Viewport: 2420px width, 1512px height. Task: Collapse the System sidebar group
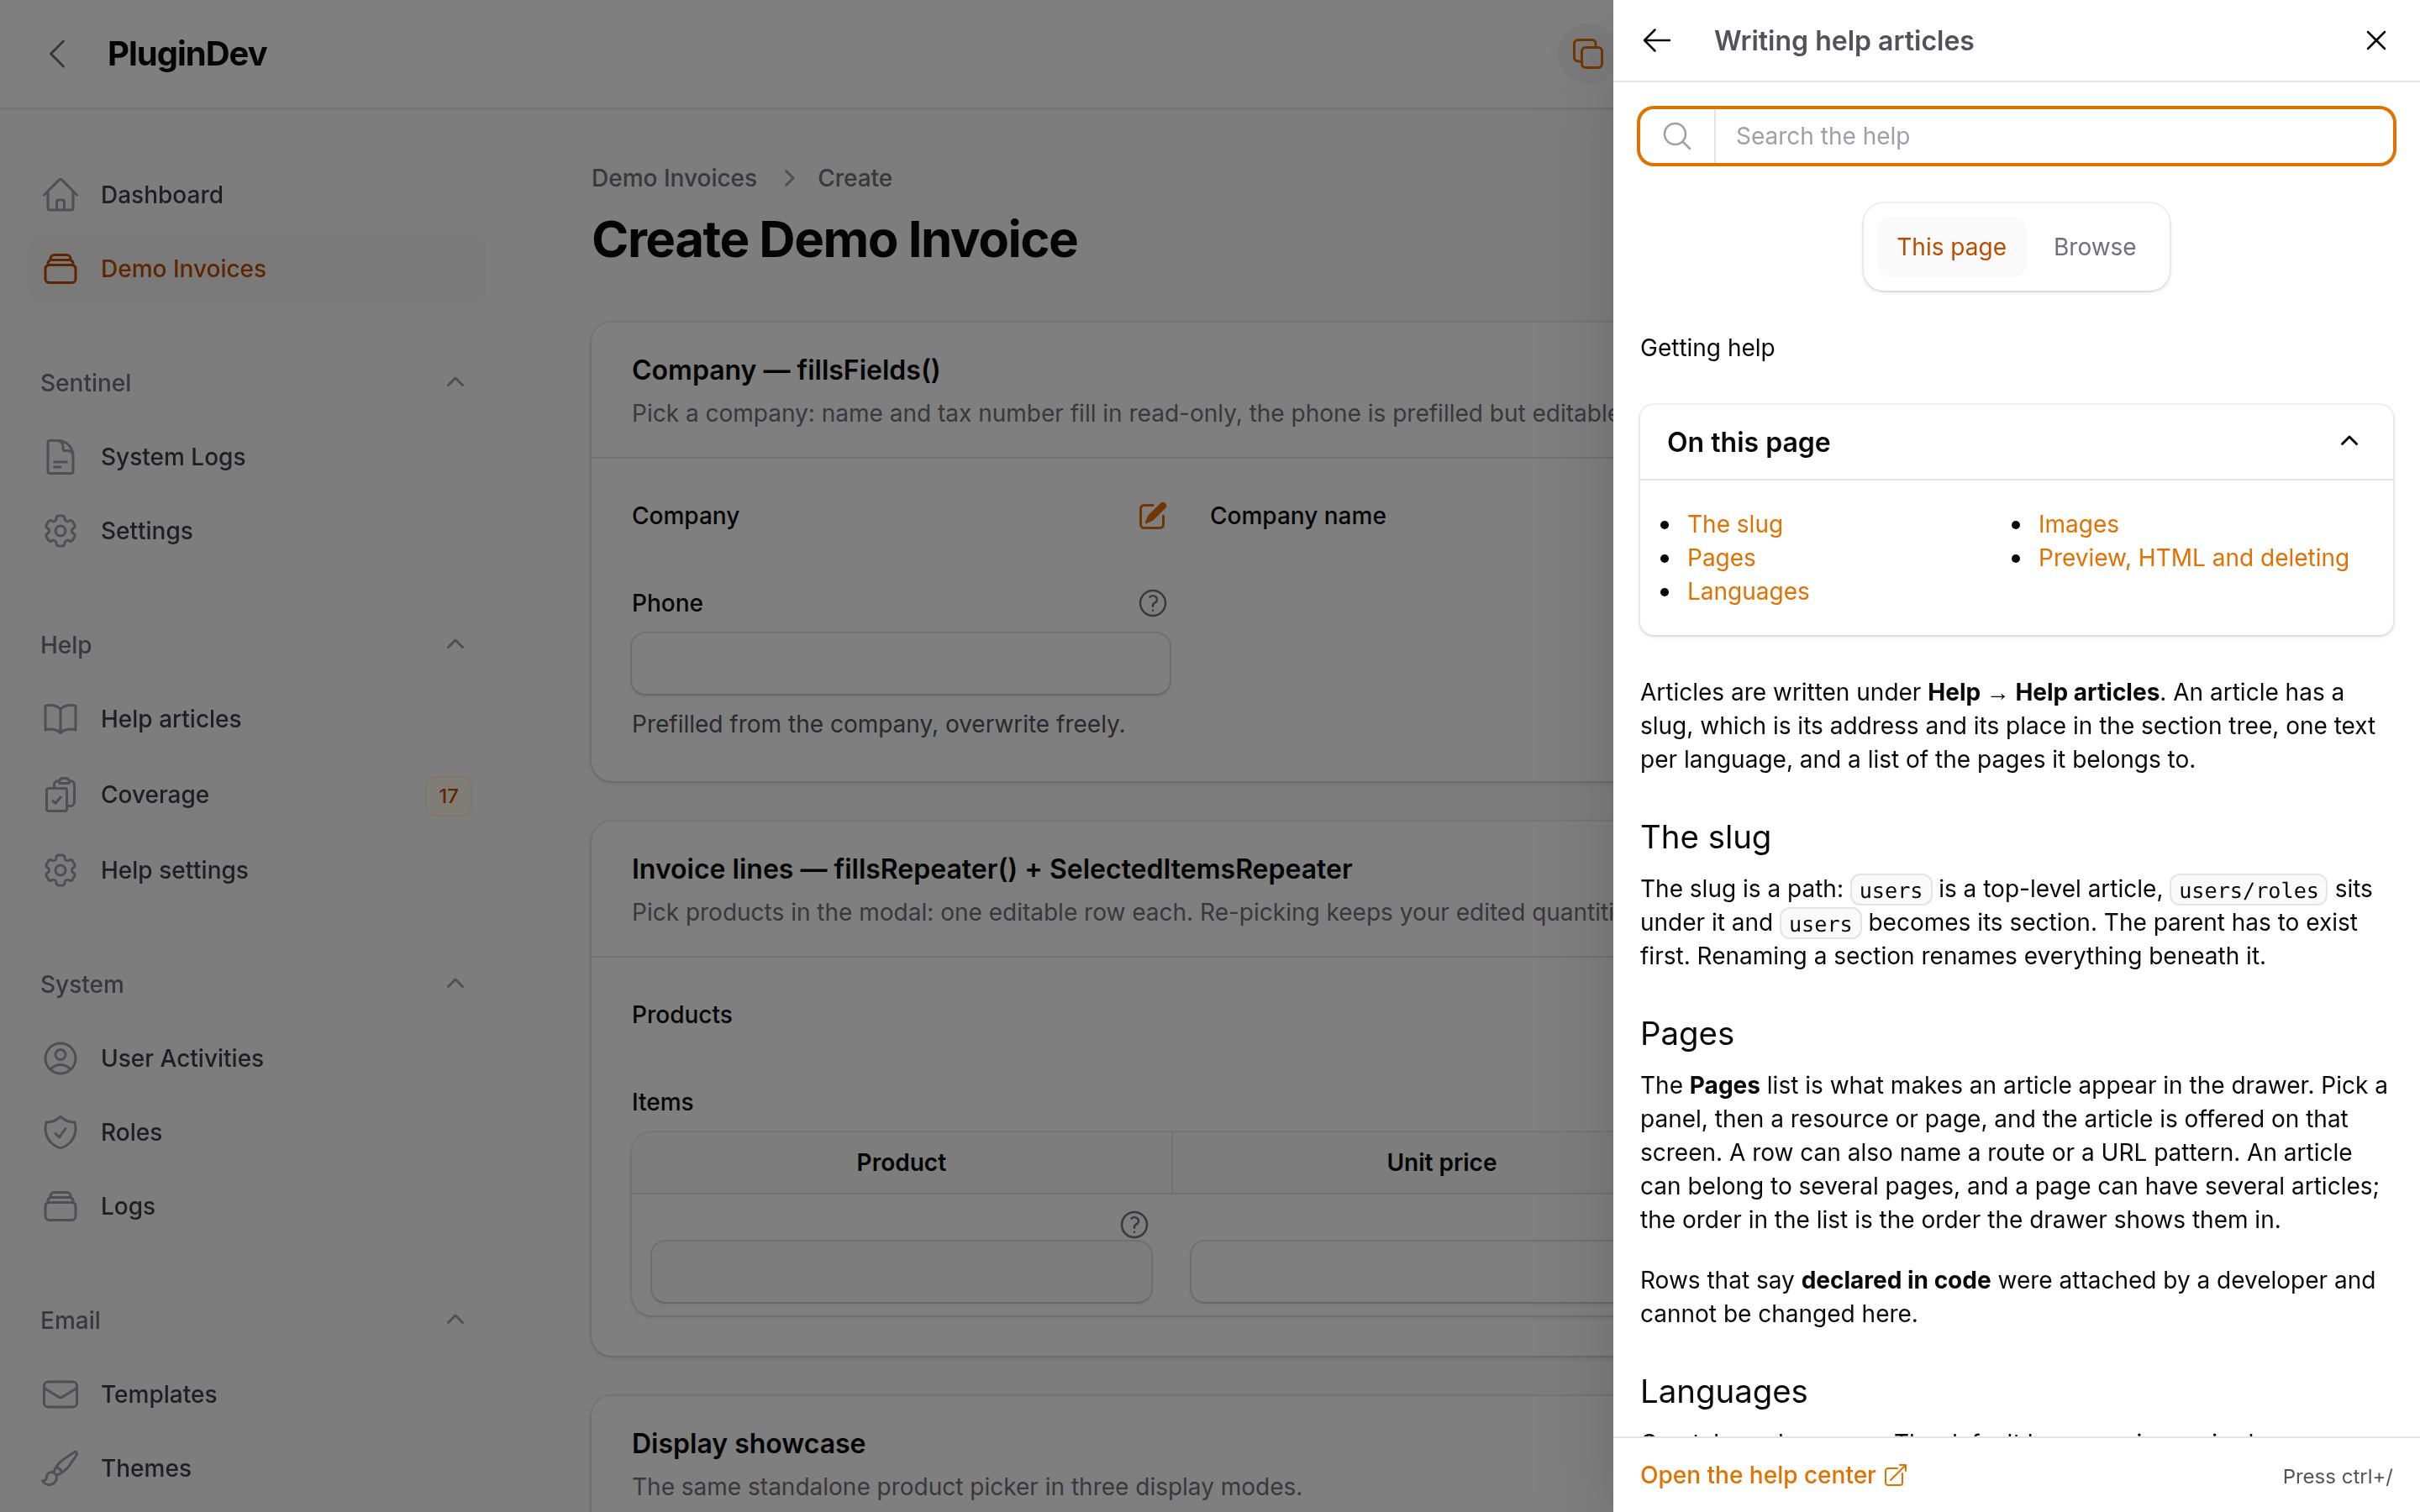(455, 984)
